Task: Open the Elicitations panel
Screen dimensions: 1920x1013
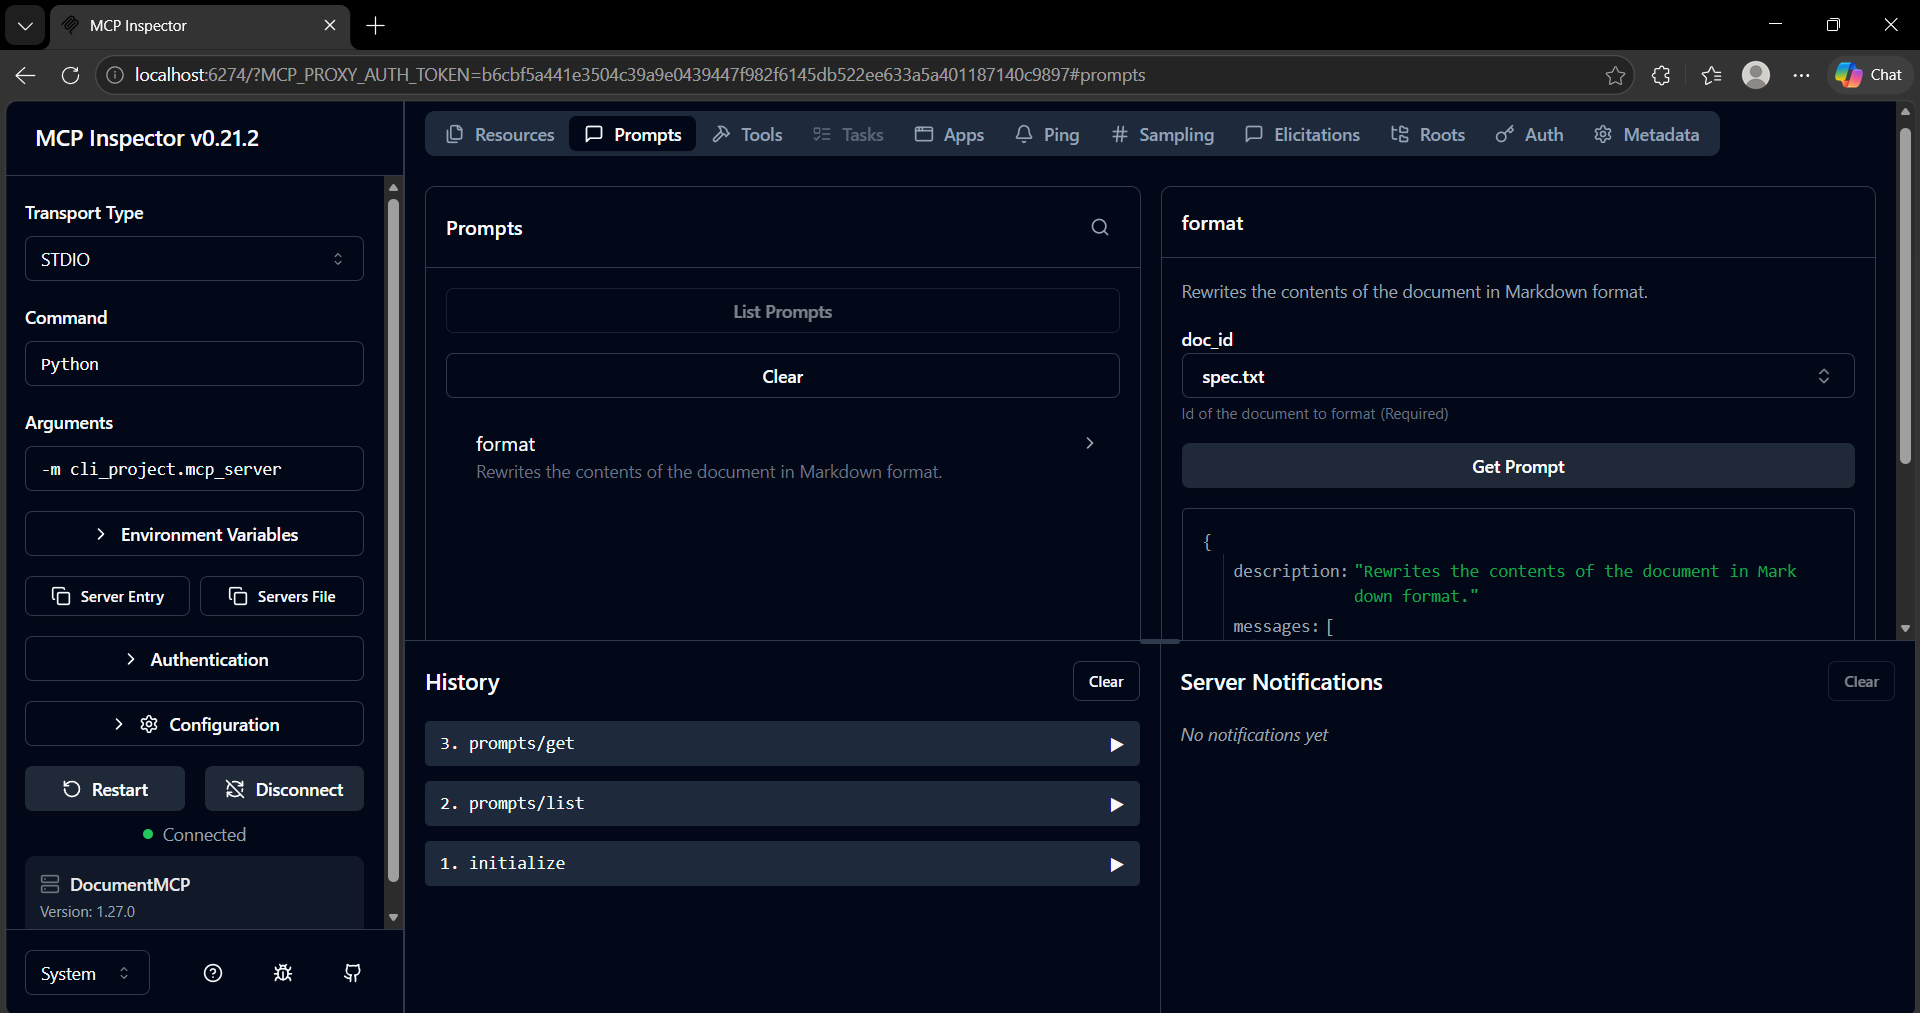Action: pyautogui.click(x=1302, y=134)
